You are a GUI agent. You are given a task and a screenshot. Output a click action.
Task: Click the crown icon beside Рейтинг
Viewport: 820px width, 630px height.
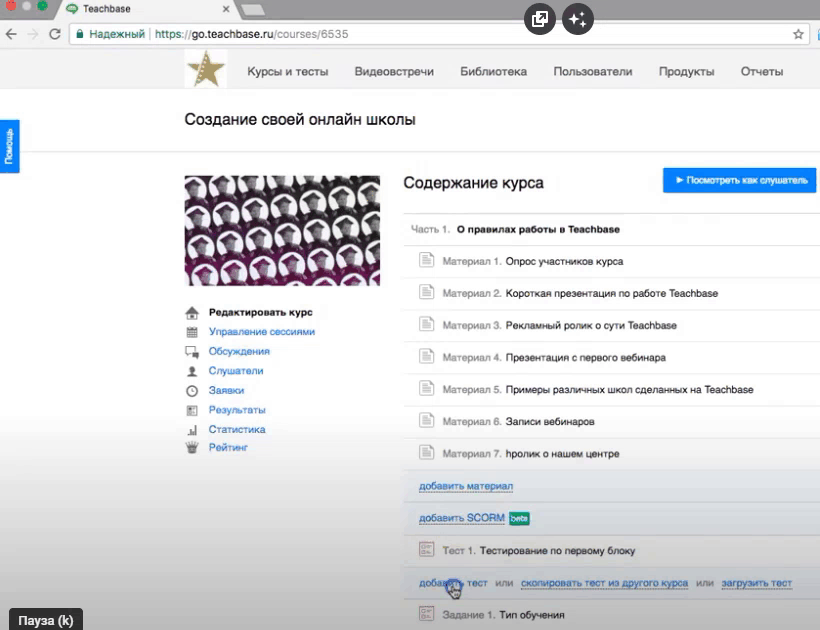point(192,448)
